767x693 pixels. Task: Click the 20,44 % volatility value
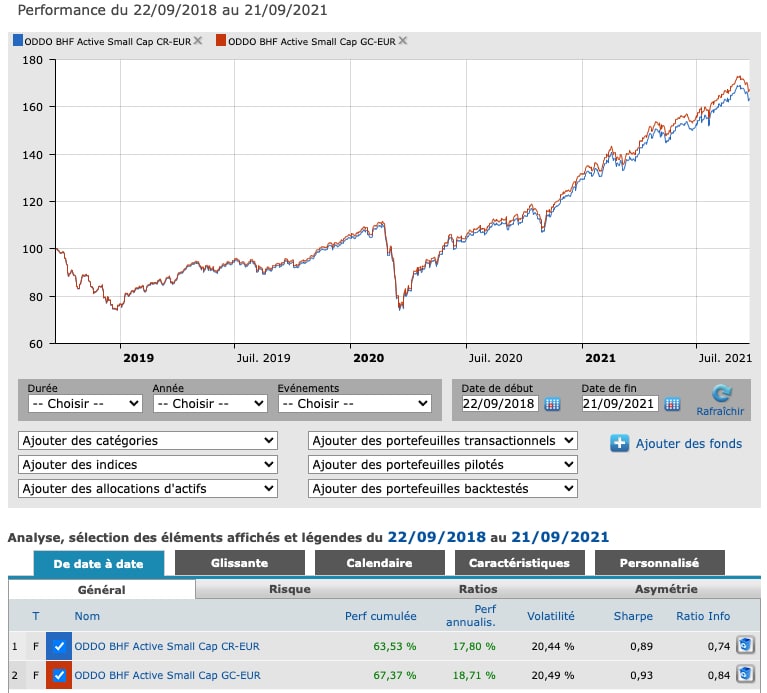(x=553, y=646)
